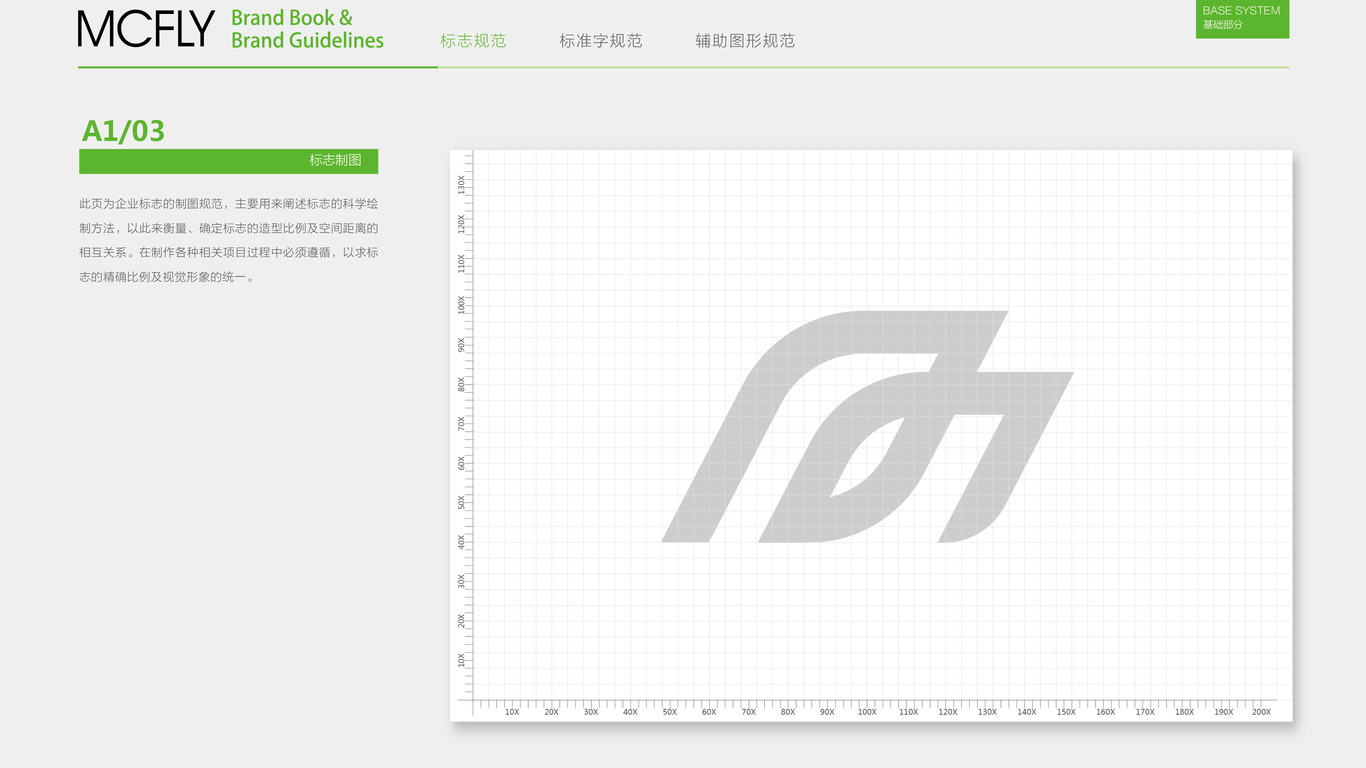Image resolution: width=1366 pixels, height=768 pixels.
Task: Click the BASE SYSTEM 基础部分 badge
Action: [x=1242, y=19]
